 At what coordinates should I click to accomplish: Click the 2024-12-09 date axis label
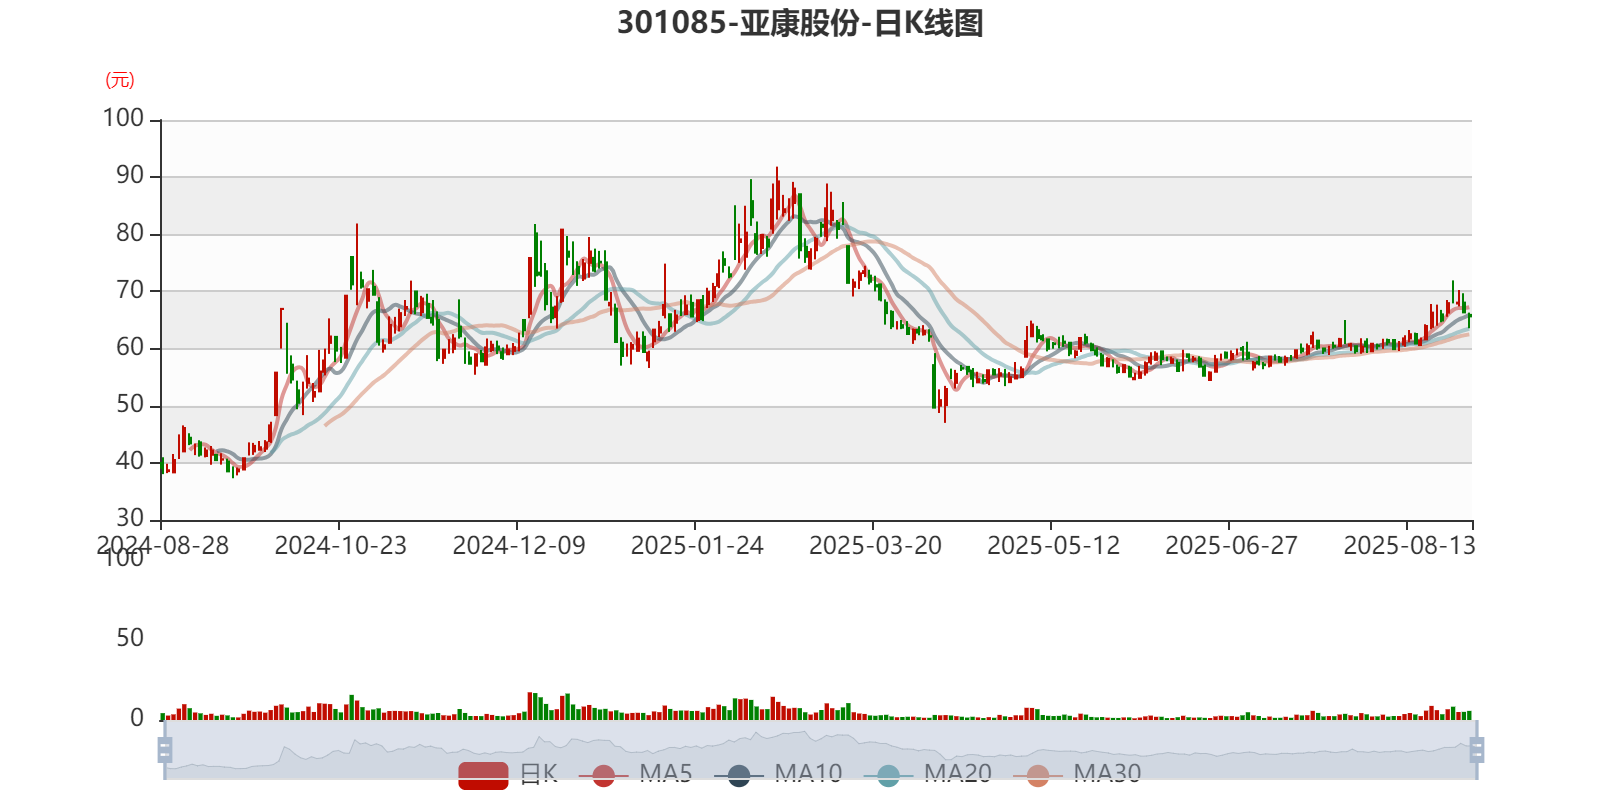519,545
